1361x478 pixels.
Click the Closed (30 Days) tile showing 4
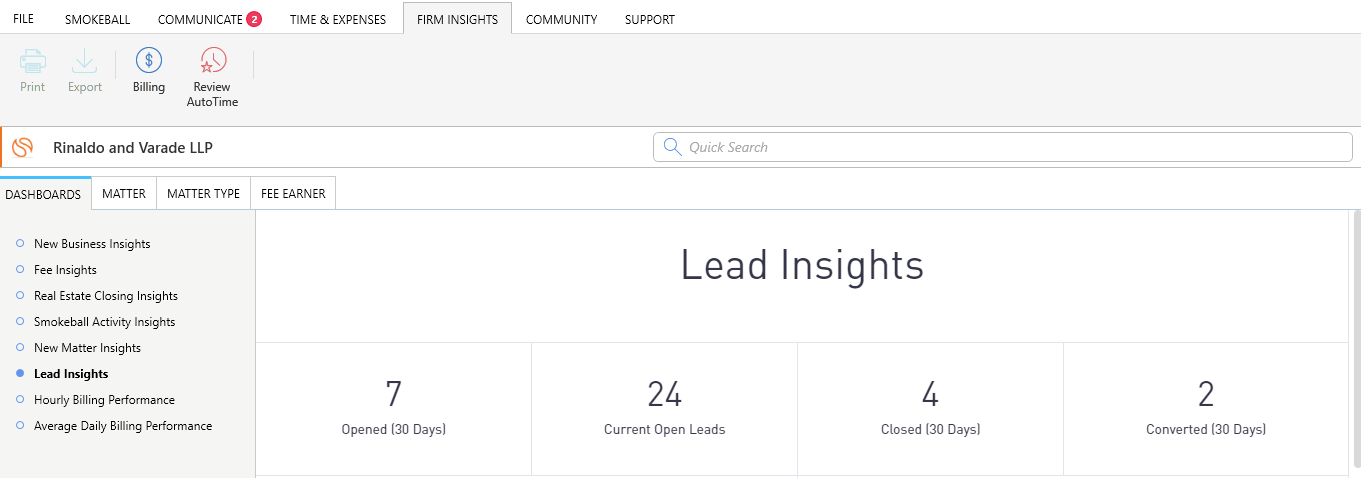point(930,409)
